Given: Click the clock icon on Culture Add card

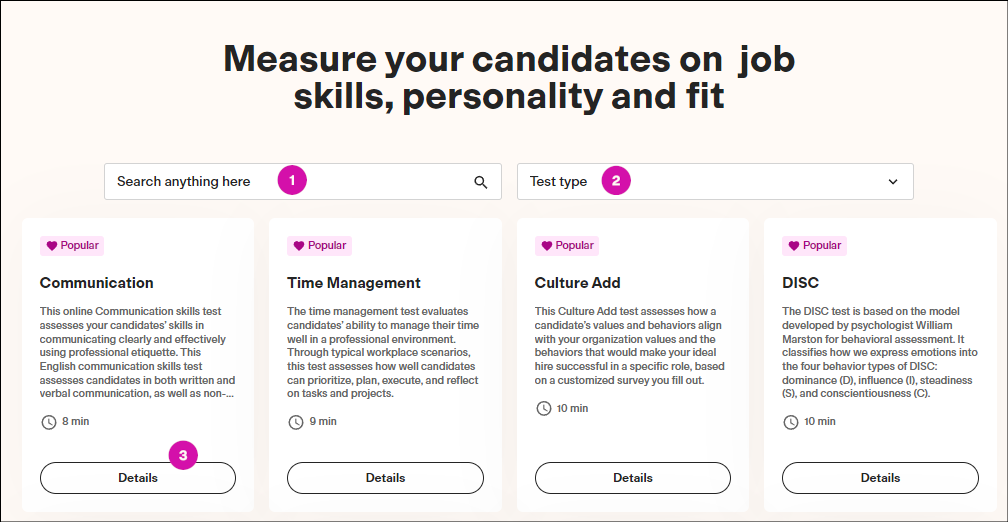Looking at the screenshot, I should (543, 408).
